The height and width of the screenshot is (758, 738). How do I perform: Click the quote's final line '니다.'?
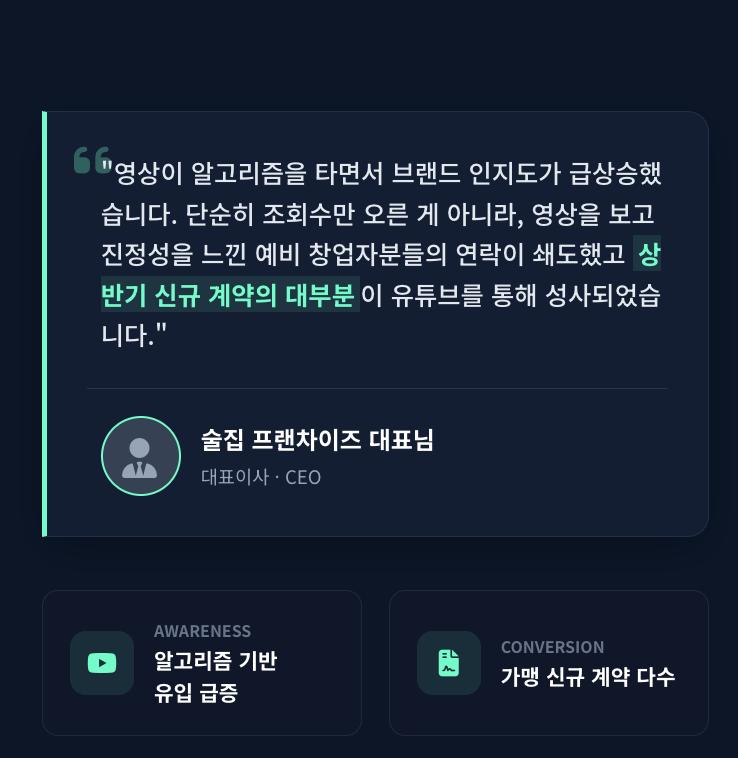(x=128, y=337)
